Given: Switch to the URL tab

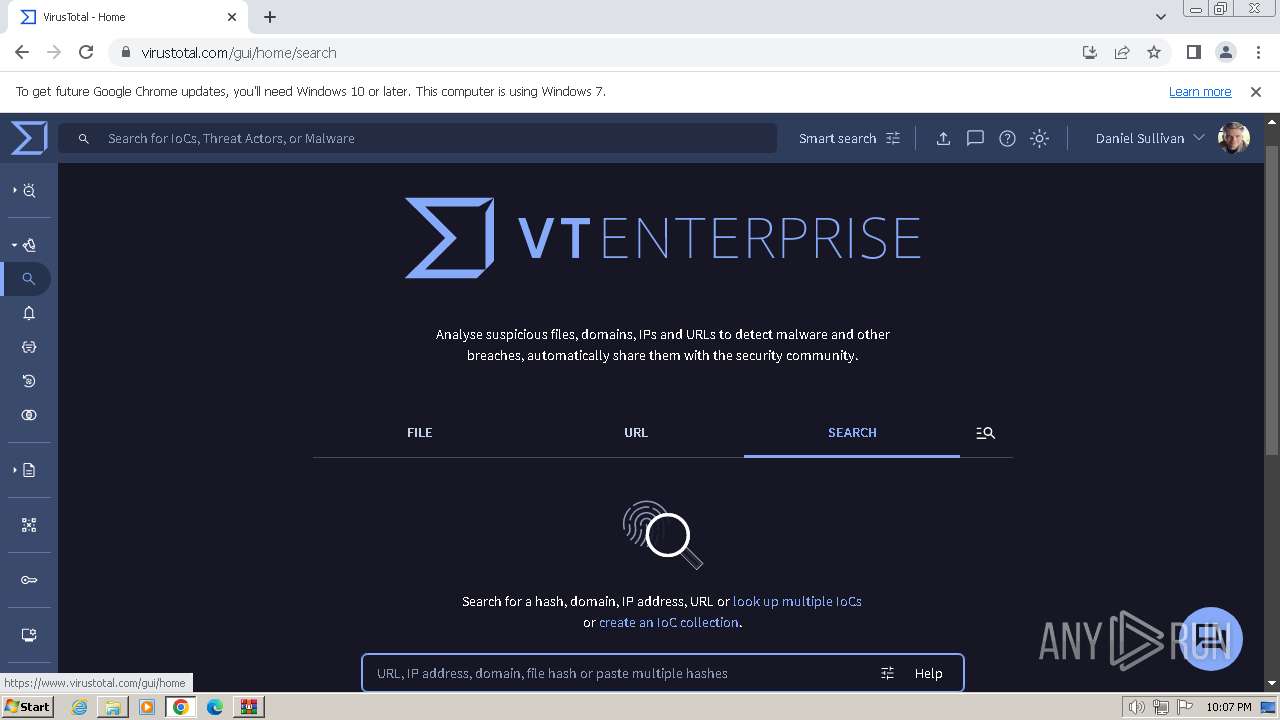Looking at the screenshot, I should tap(636, 432).
